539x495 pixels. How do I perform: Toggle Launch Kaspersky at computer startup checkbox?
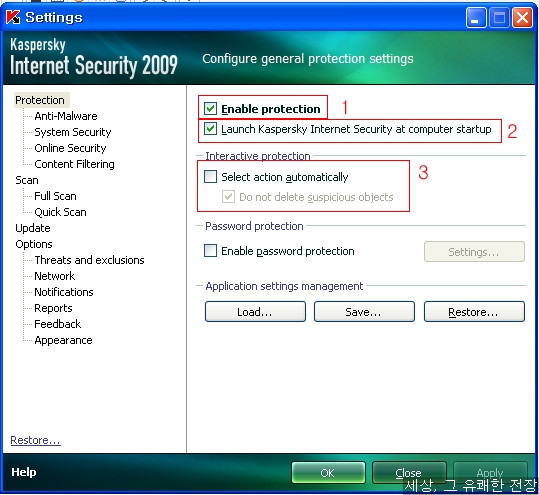point(210,129)
